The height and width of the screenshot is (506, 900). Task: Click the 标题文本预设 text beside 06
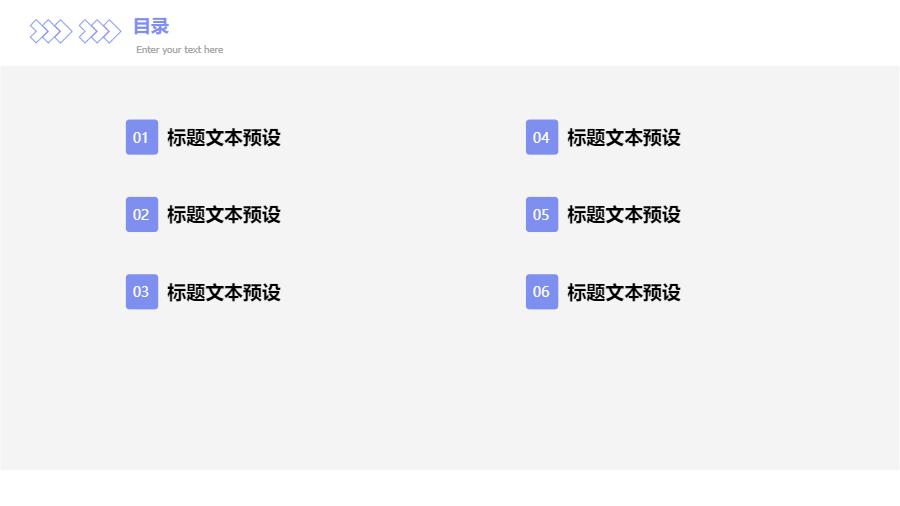(x=624, y=293)
